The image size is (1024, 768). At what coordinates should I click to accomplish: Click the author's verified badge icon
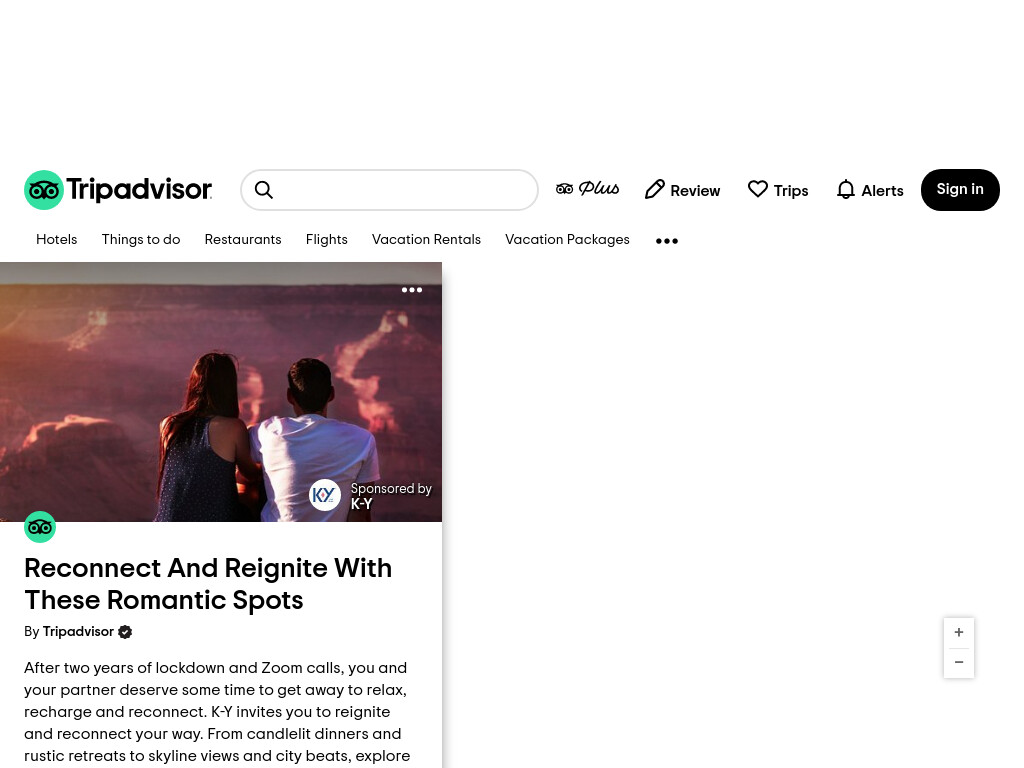pyautogui.click(x=125, y=632)
